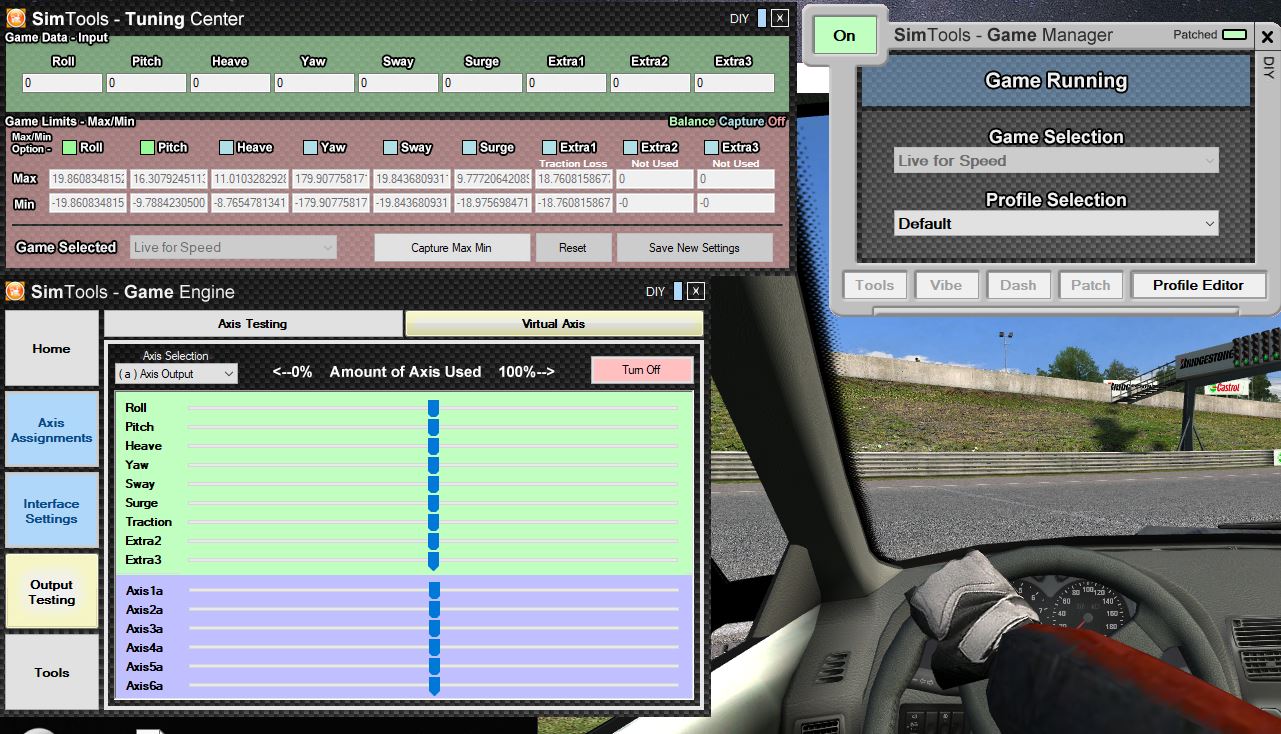The height and width of the screenshot is (734, 1281).
Task: Toggle the Sway max/min option checkbox
Action: [x=390, y=147]
